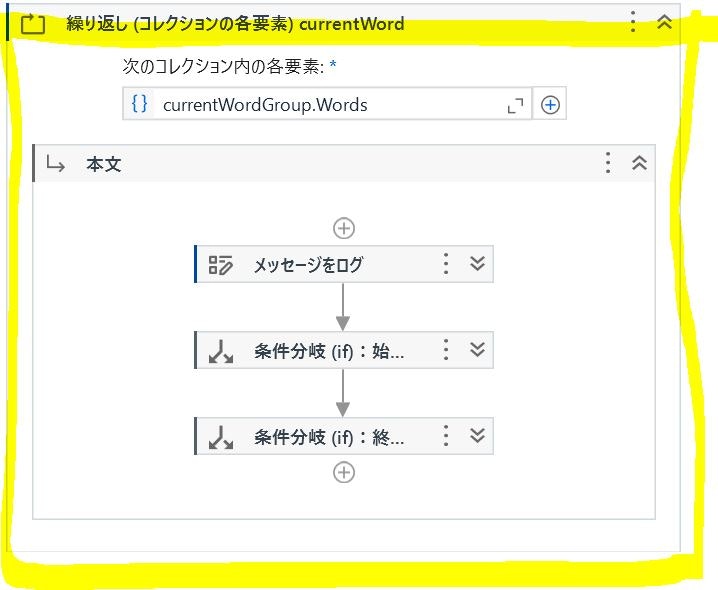Collapse the 本文 body container
Image resolution: width=718 pixels, height=590 pixels.
[639, 163]
